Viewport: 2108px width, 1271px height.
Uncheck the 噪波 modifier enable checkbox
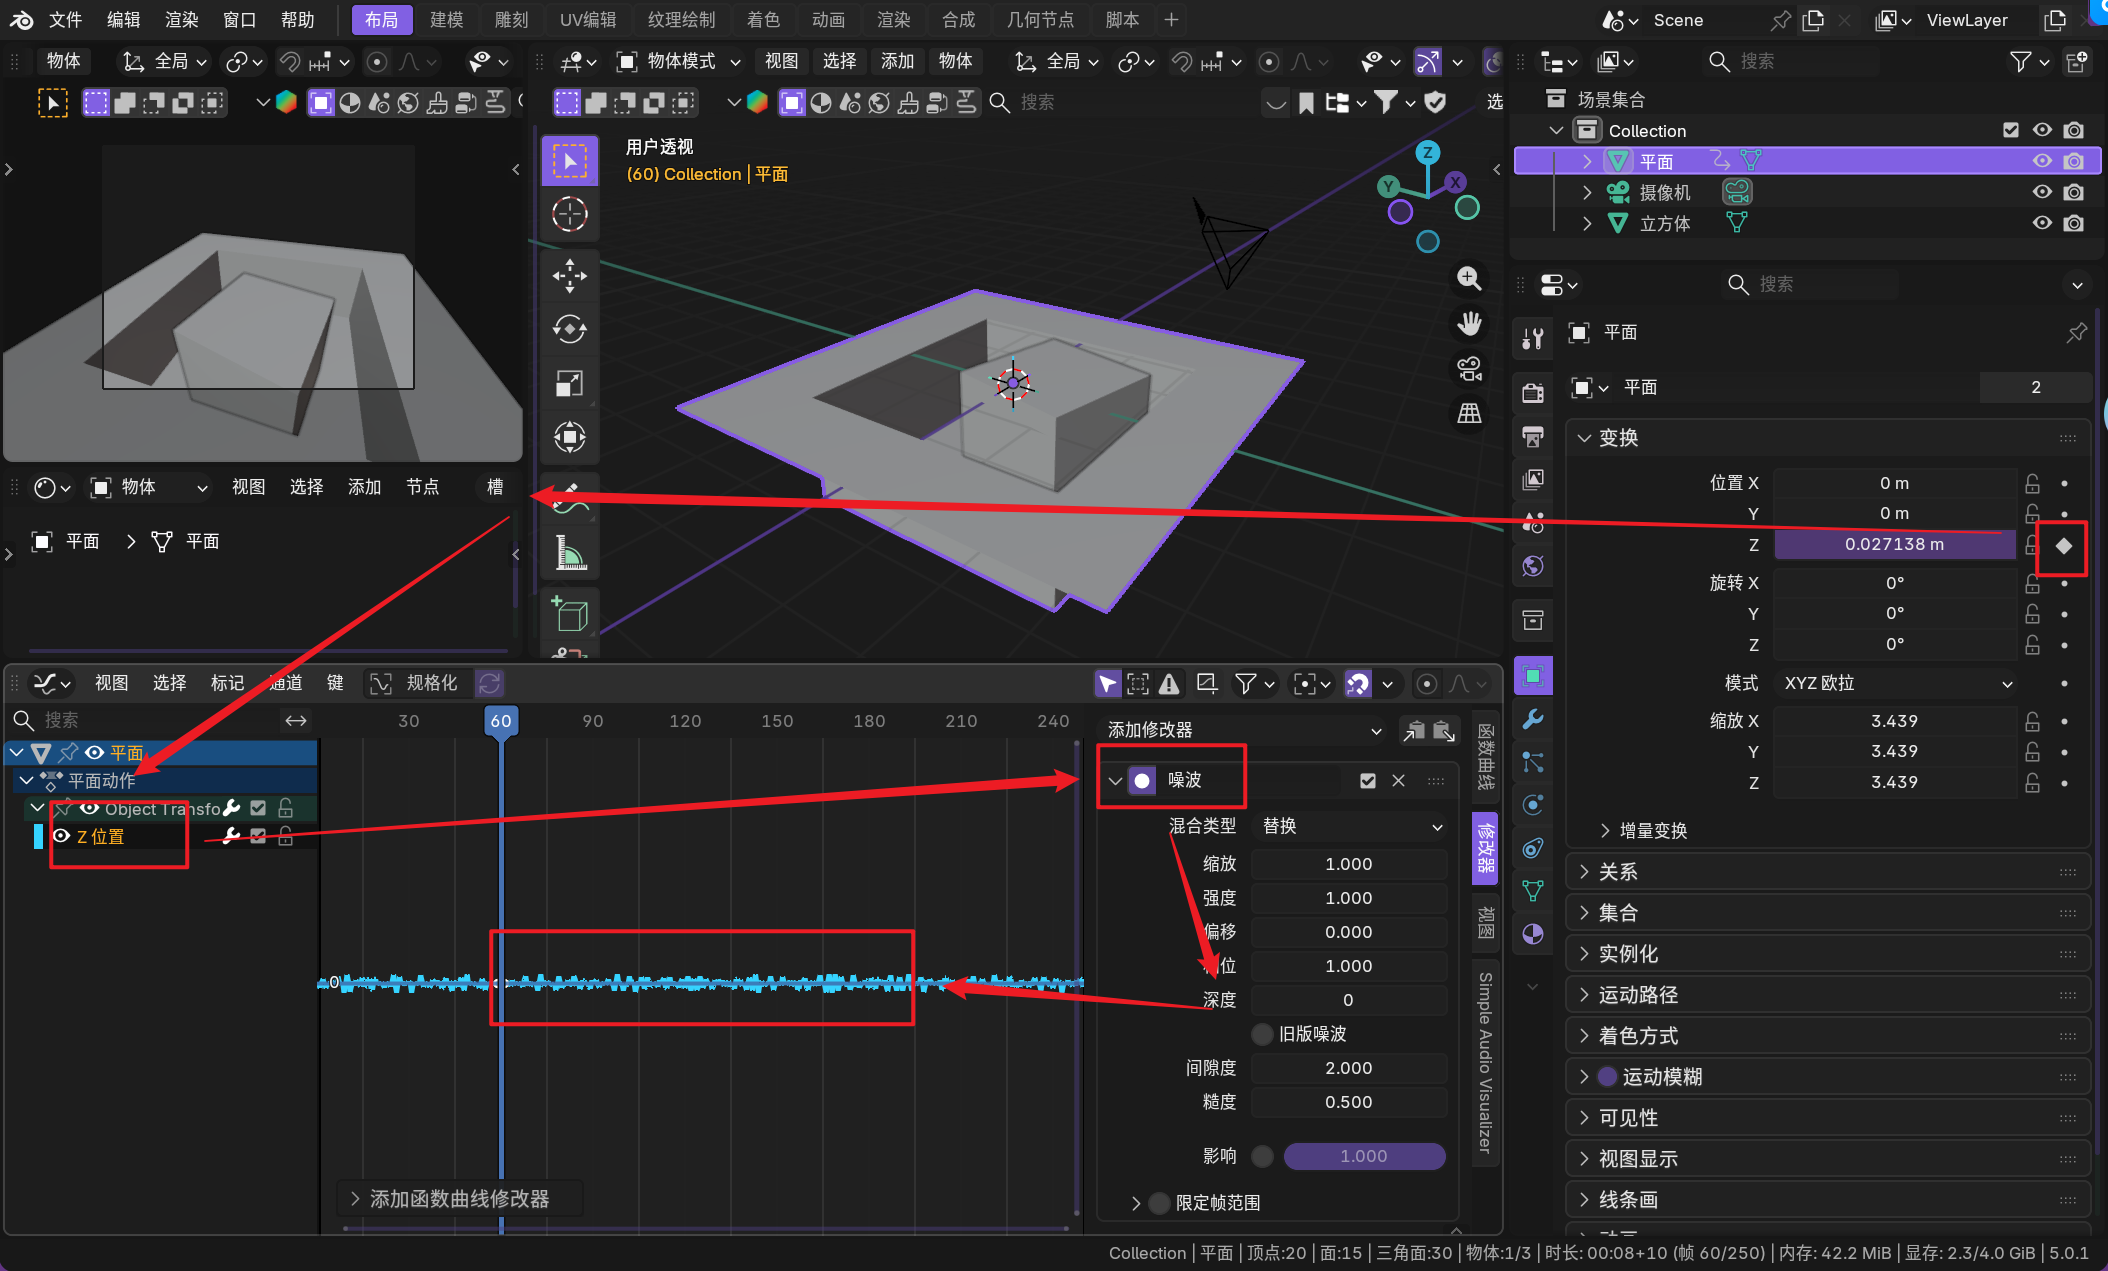(1367, 780)
